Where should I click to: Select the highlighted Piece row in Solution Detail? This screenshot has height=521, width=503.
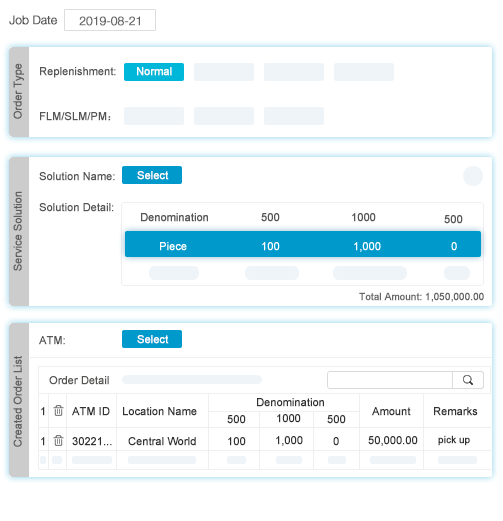pos(303,244)
